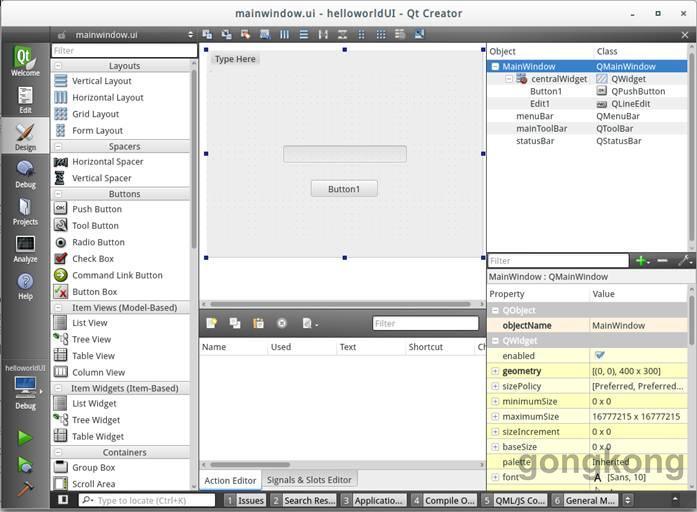Click the line edit on the form

(x=344, y=154)
